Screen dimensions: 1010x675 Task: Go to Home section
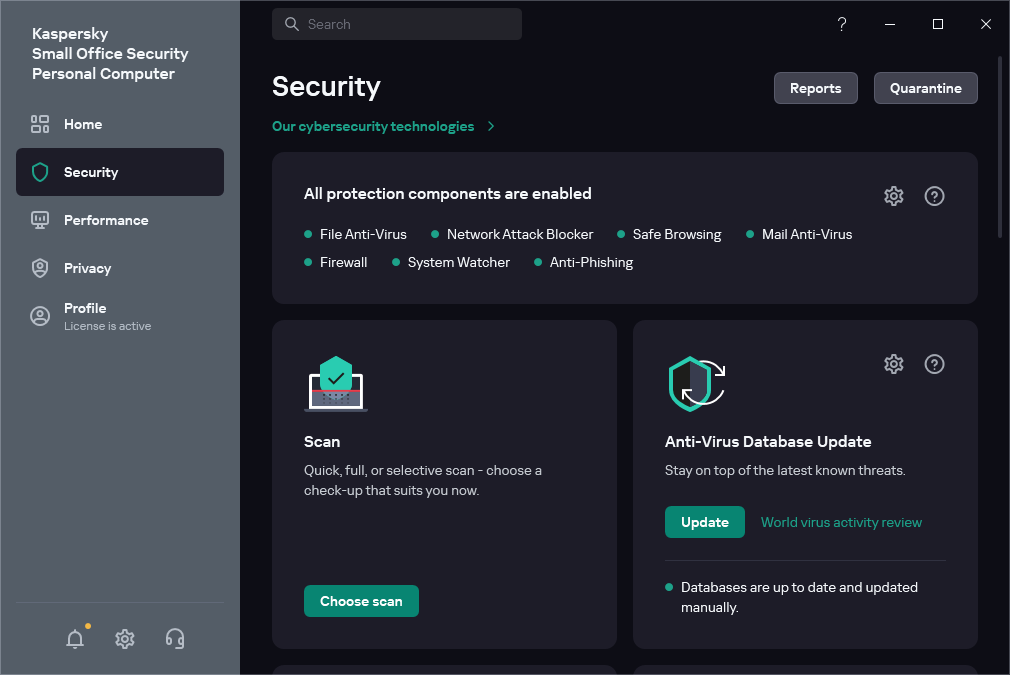[x=120, y=124]
